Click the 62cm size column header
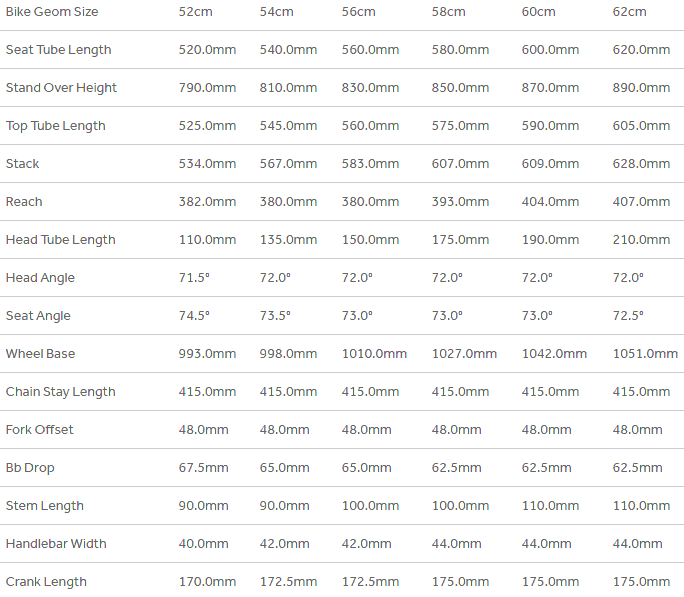Viewport: 684px width, 597px height. tap(629, 12)
